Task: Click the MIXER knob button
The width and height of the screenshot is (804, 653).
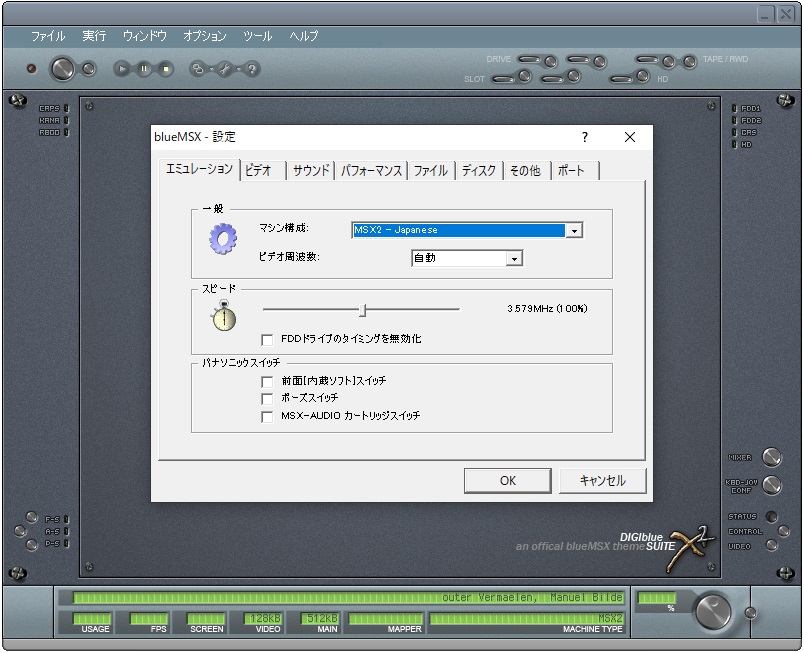Action: coord(771,457)
